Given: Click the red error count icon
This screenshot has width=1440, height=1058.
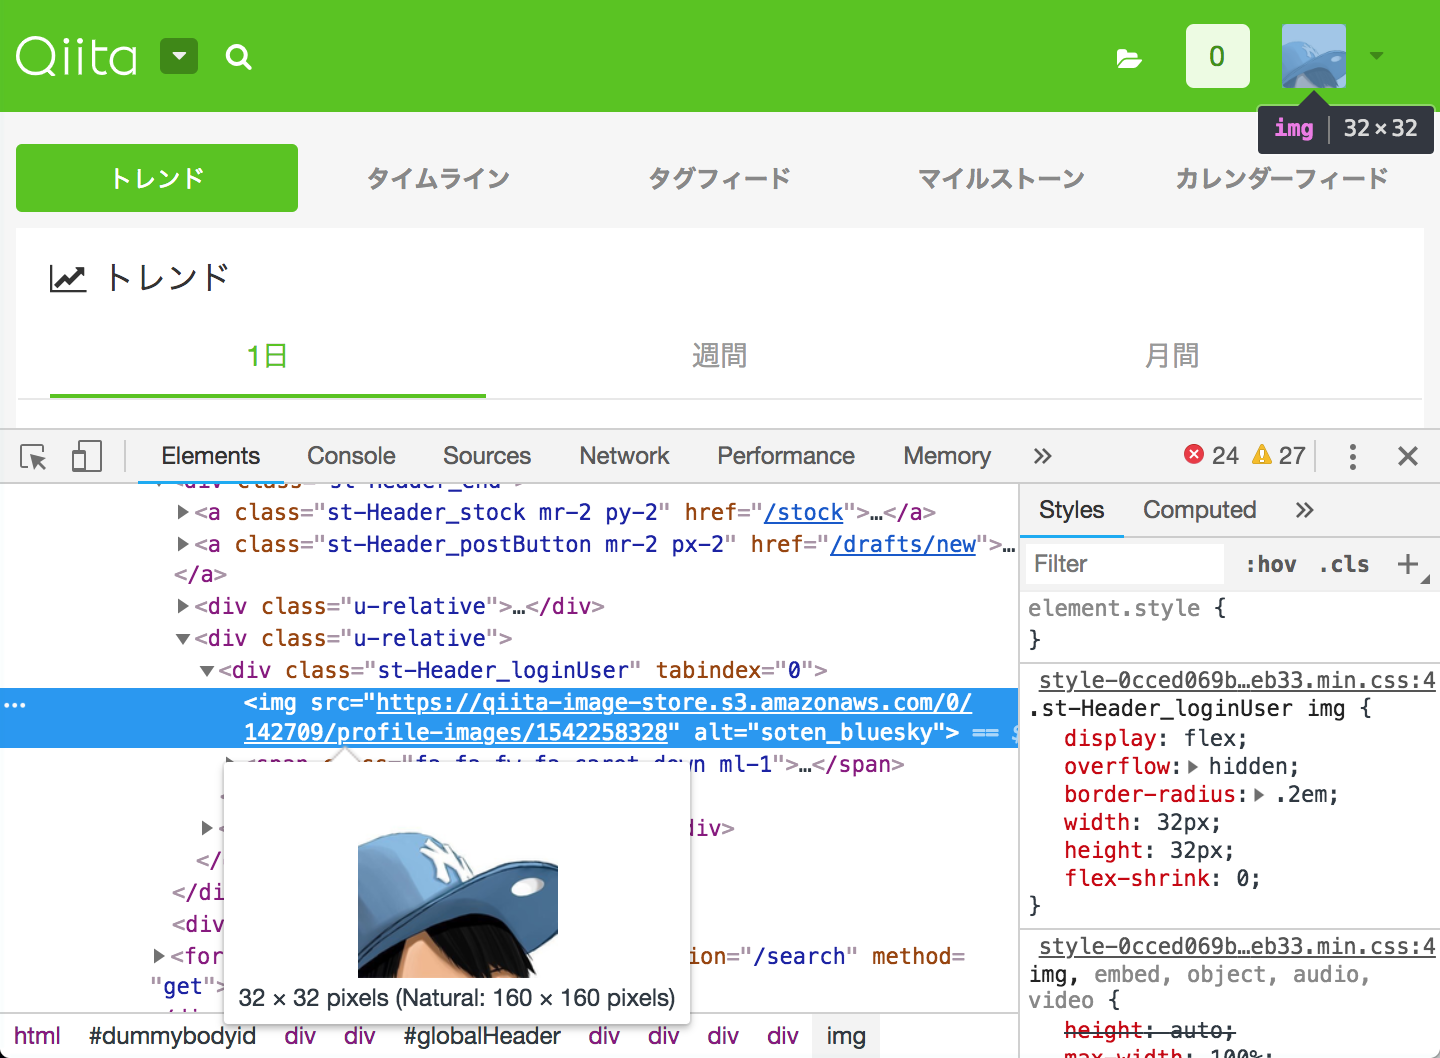Looking at the screenshot, I should 1194,455.
